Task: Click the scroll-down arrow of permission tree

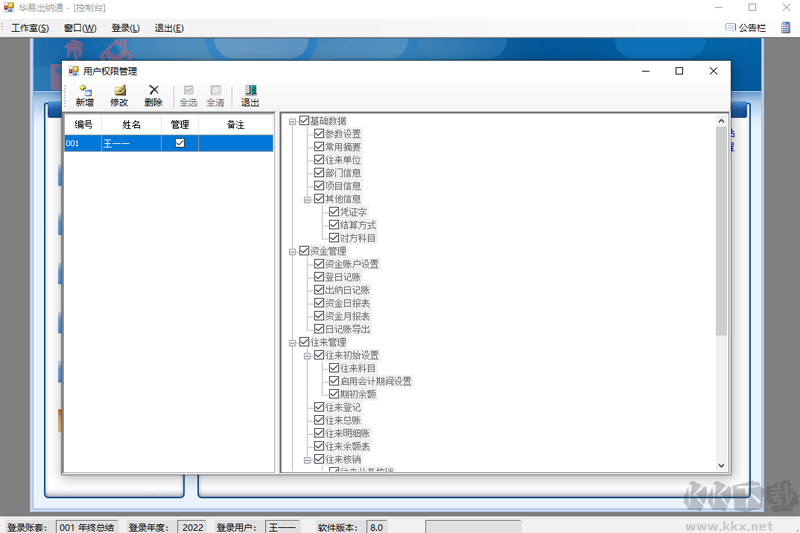Action: (721, 465)
